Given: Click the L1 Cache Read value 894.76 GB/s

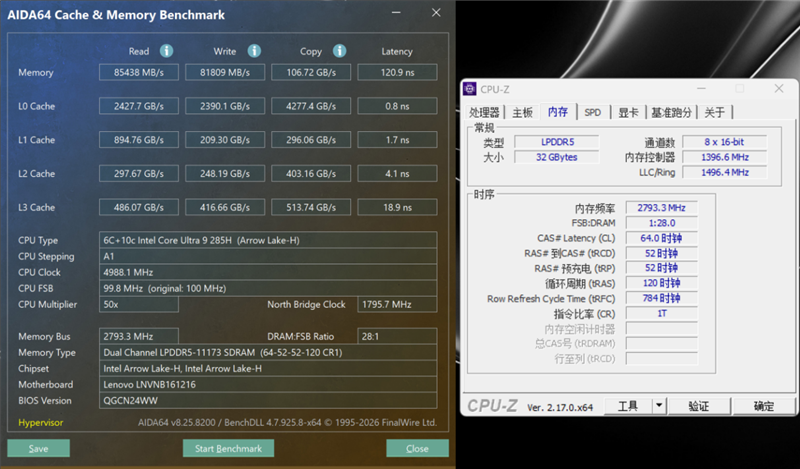Looking at the screenshot, I should coord(139,140).
